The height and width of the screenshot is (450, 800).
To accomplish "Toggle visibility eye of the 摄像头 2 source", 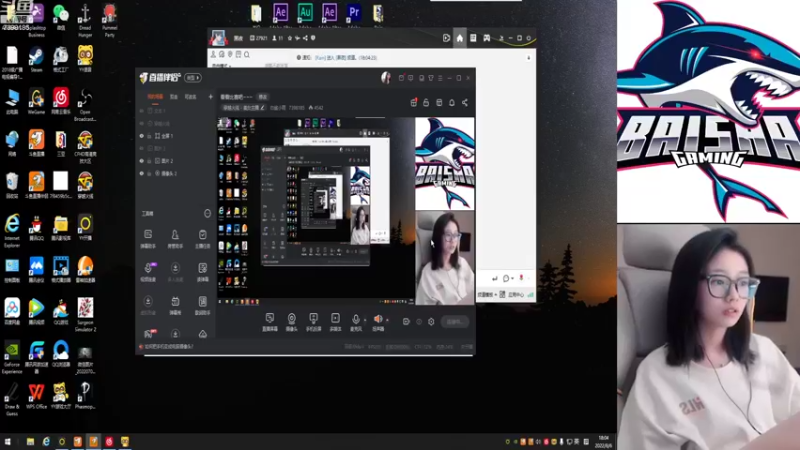I will [x=142, y=173].
